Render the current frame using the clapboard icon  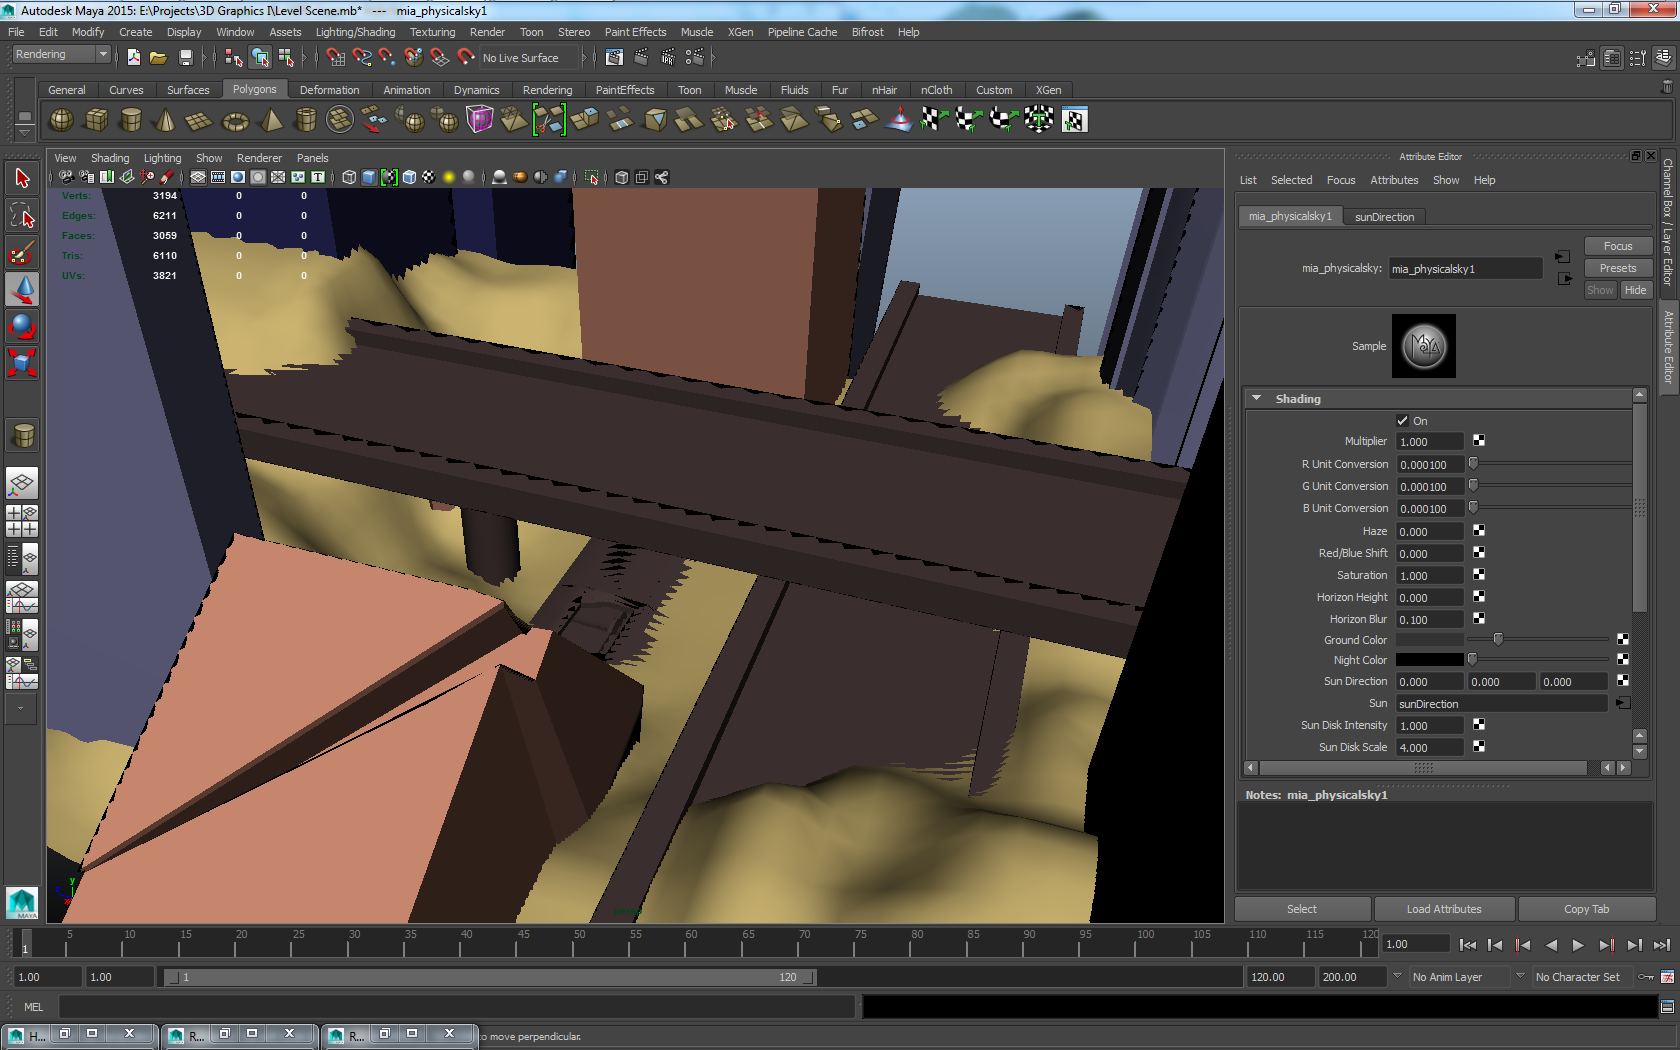[641, 58]
